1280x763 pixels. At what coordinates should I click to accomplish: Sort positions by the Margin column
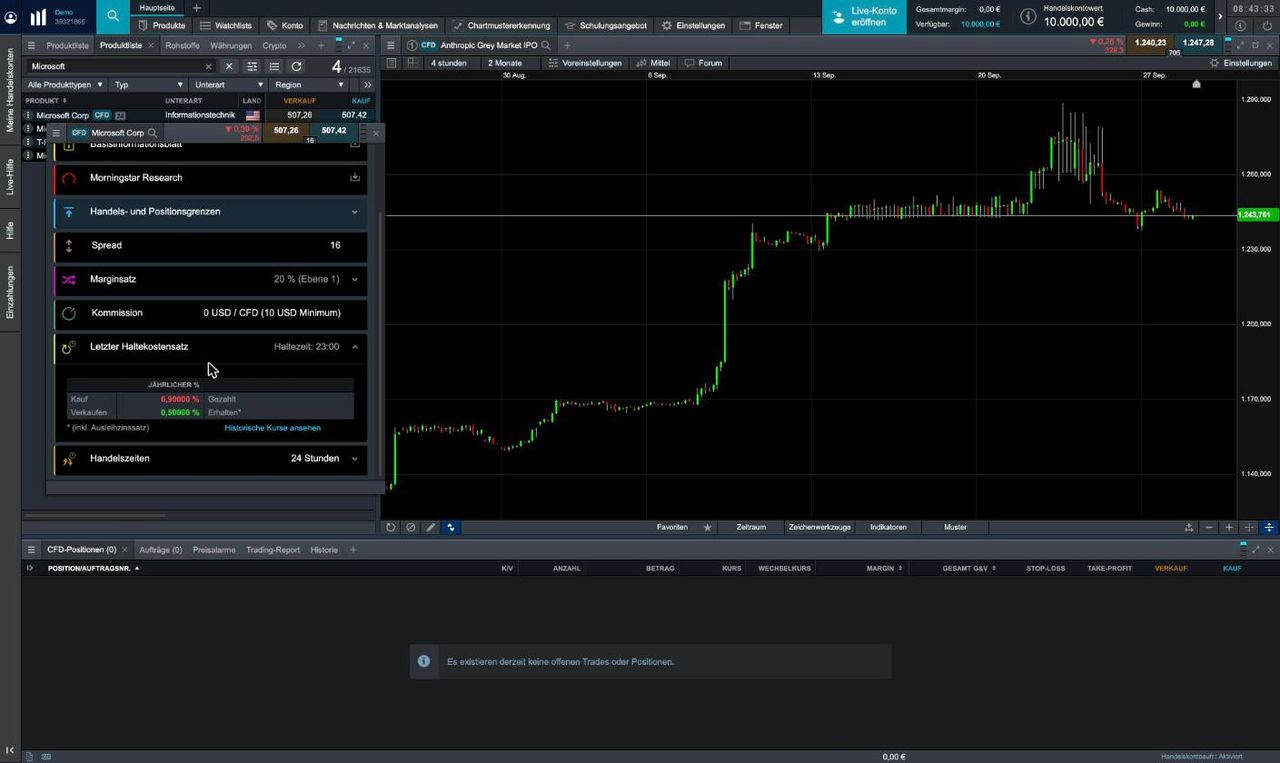(884, 568)
